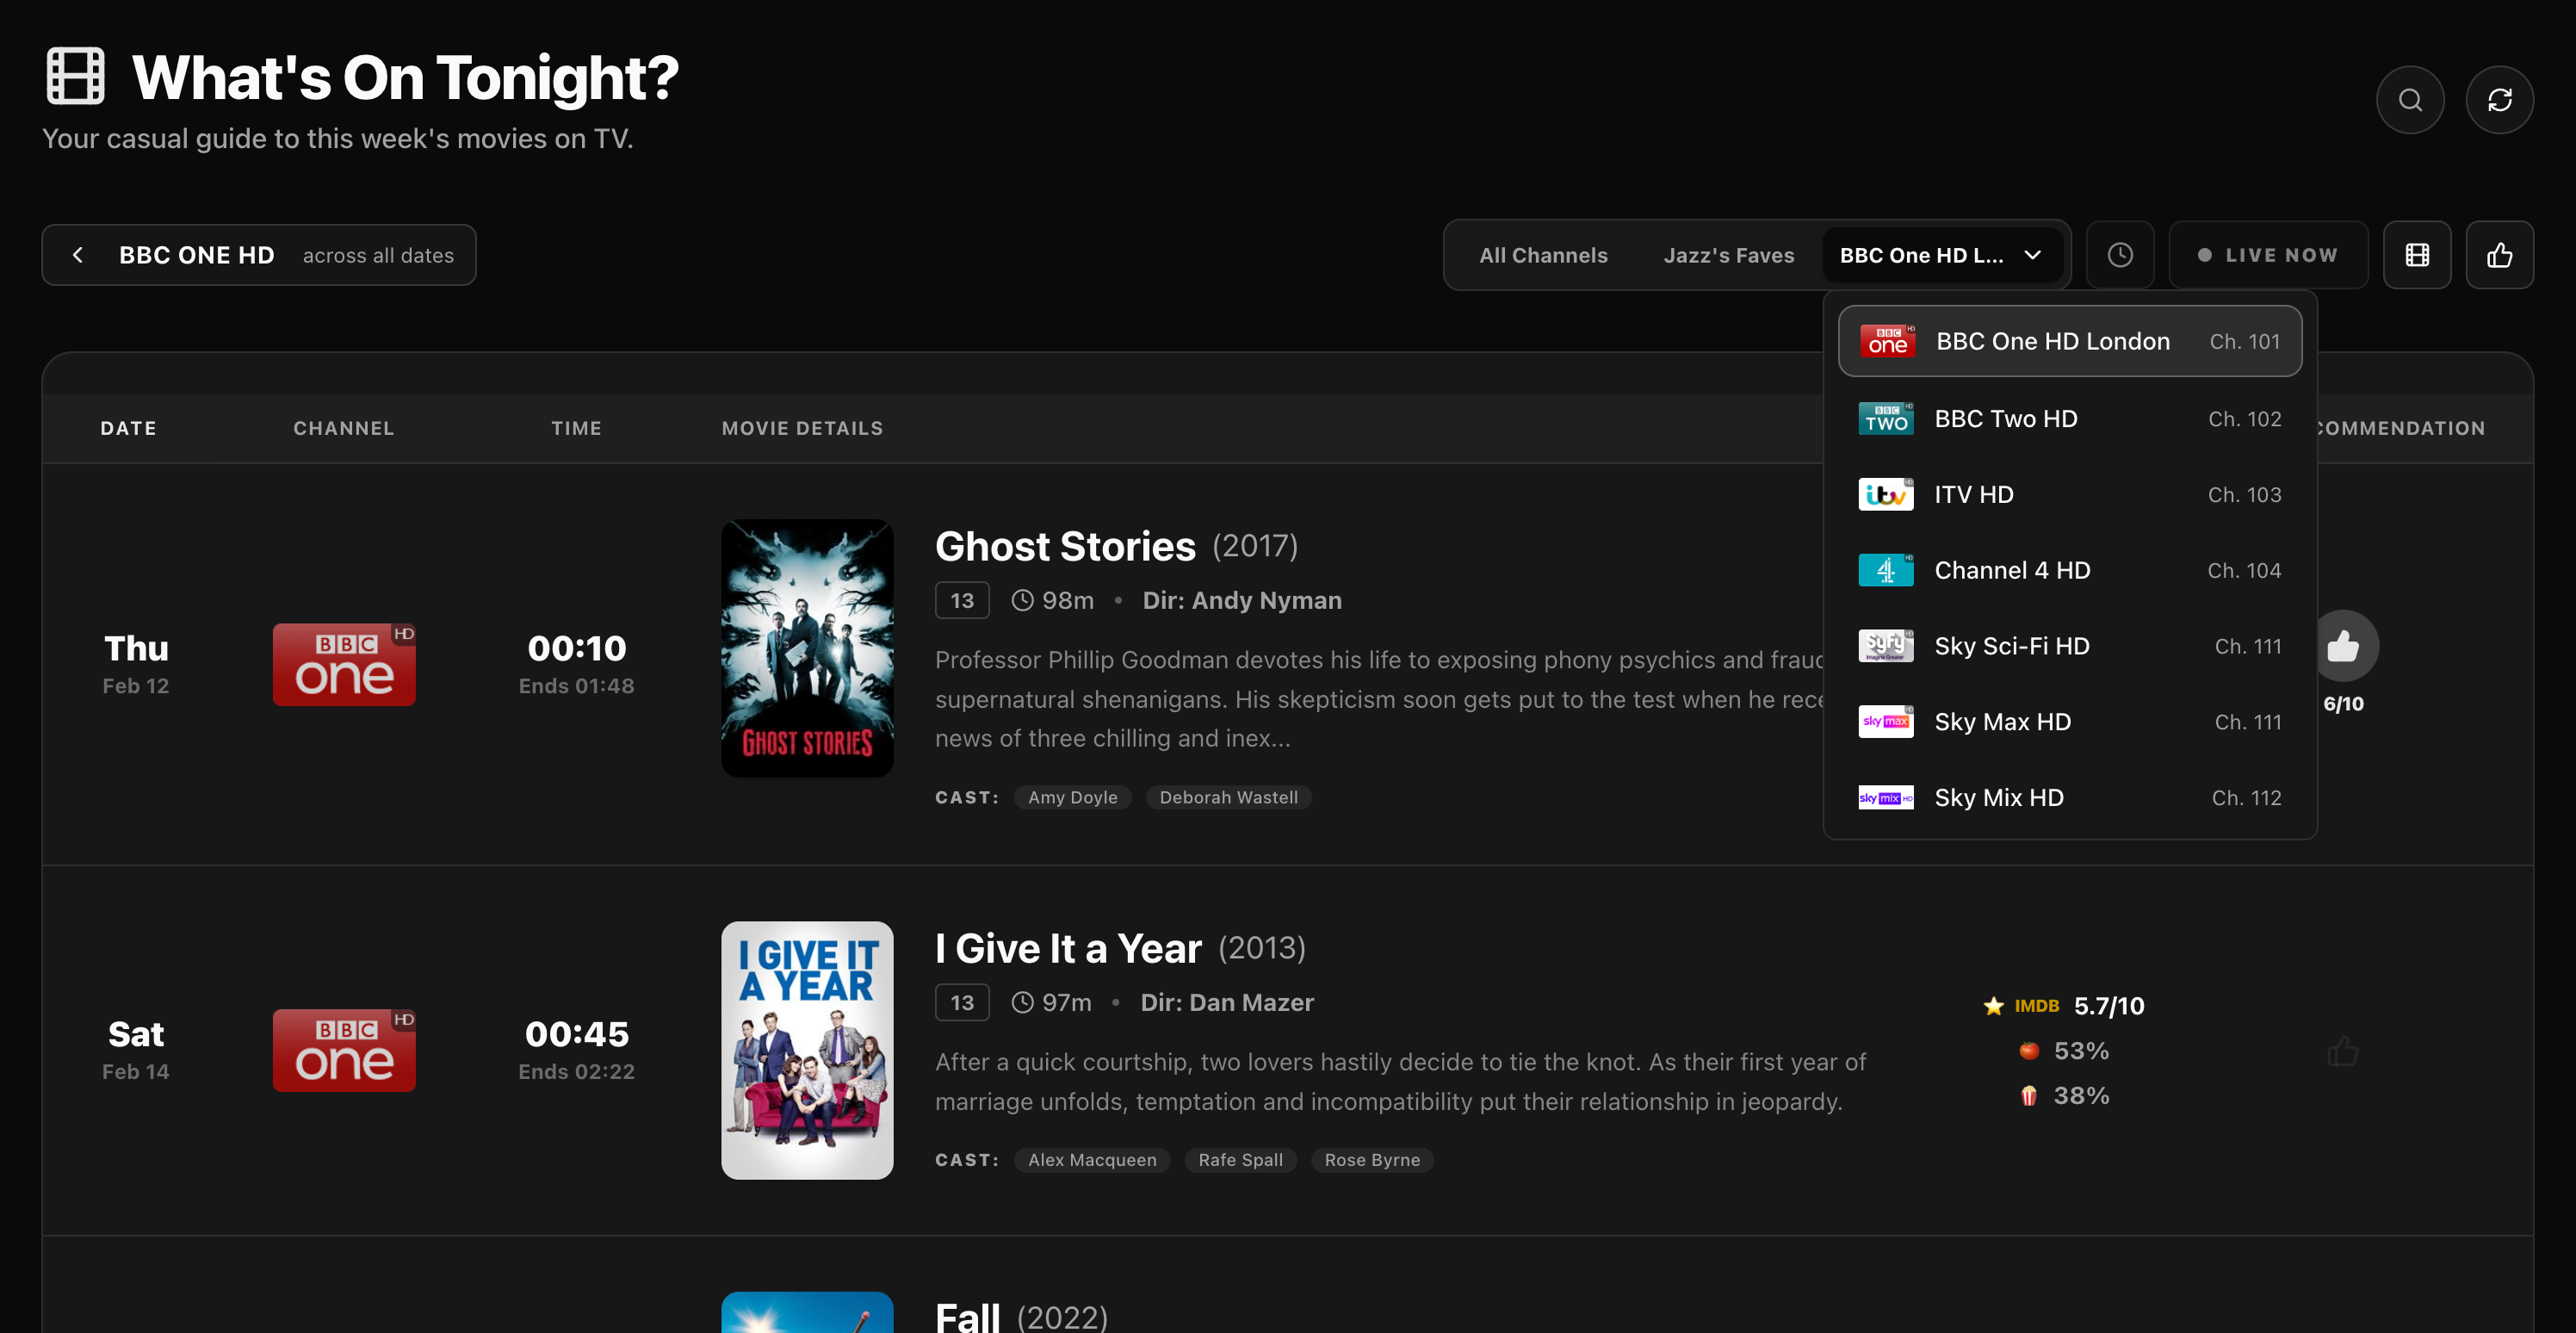Click the film grid view icon

tap(2418, 254)
